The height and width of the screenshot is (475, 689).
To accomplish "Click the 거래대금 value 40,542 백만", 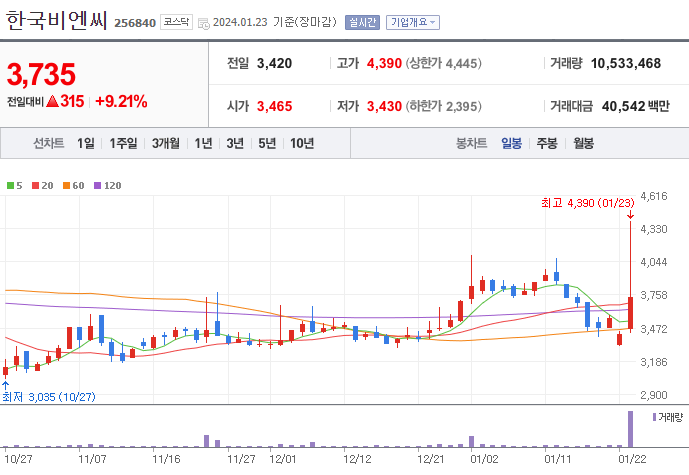I will point(636,106).
